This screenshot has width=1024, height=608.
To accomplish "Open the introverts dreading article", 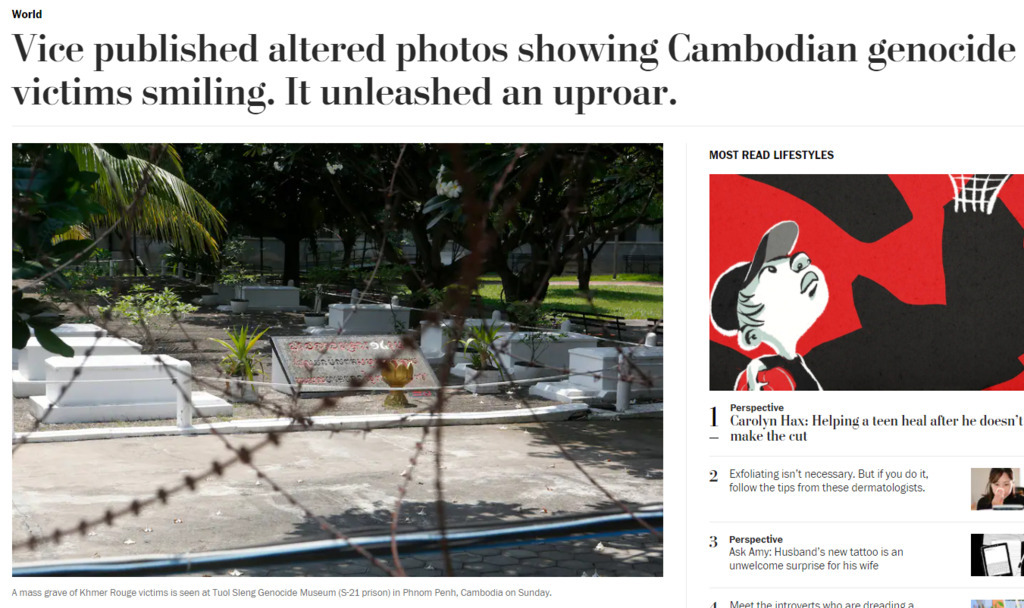I will pyautogui.click(x=821, y=604).
